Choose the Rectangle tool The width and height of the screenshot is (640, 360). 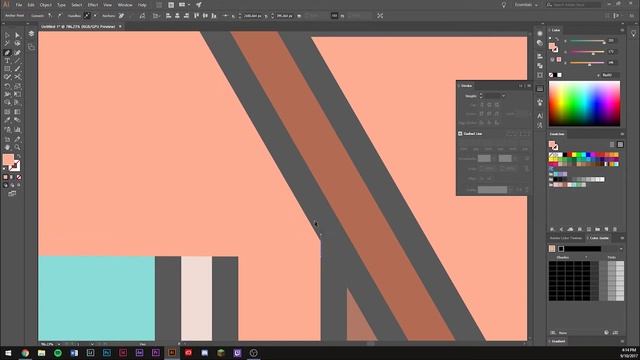(x=7, y=69)
